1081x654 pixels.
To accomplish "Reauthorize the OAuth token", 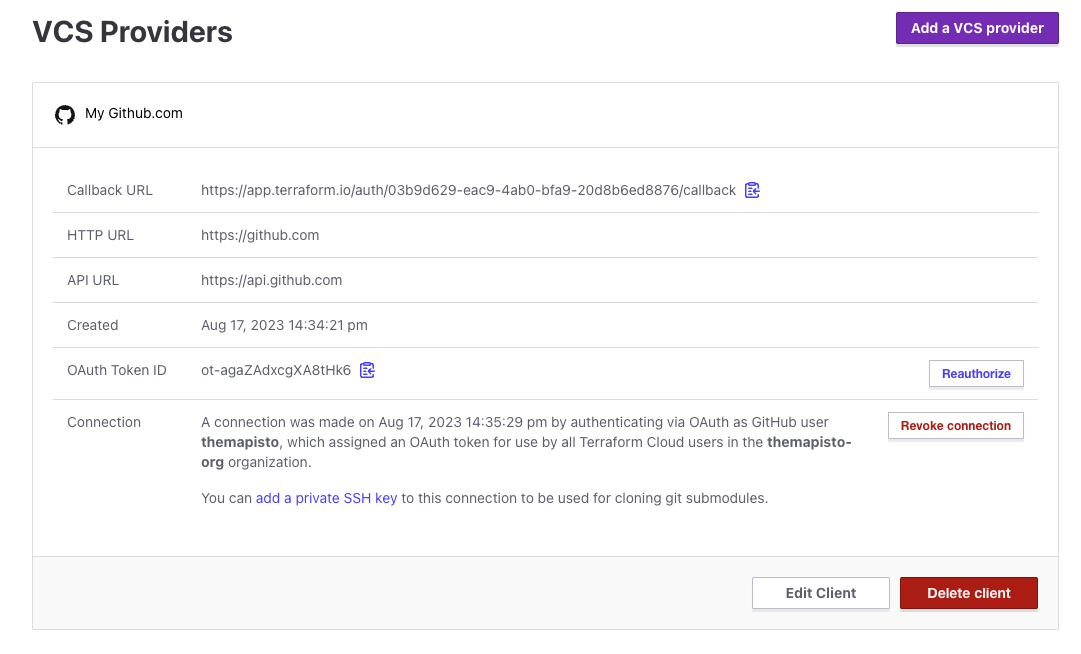I will click(x=976, y=374).
